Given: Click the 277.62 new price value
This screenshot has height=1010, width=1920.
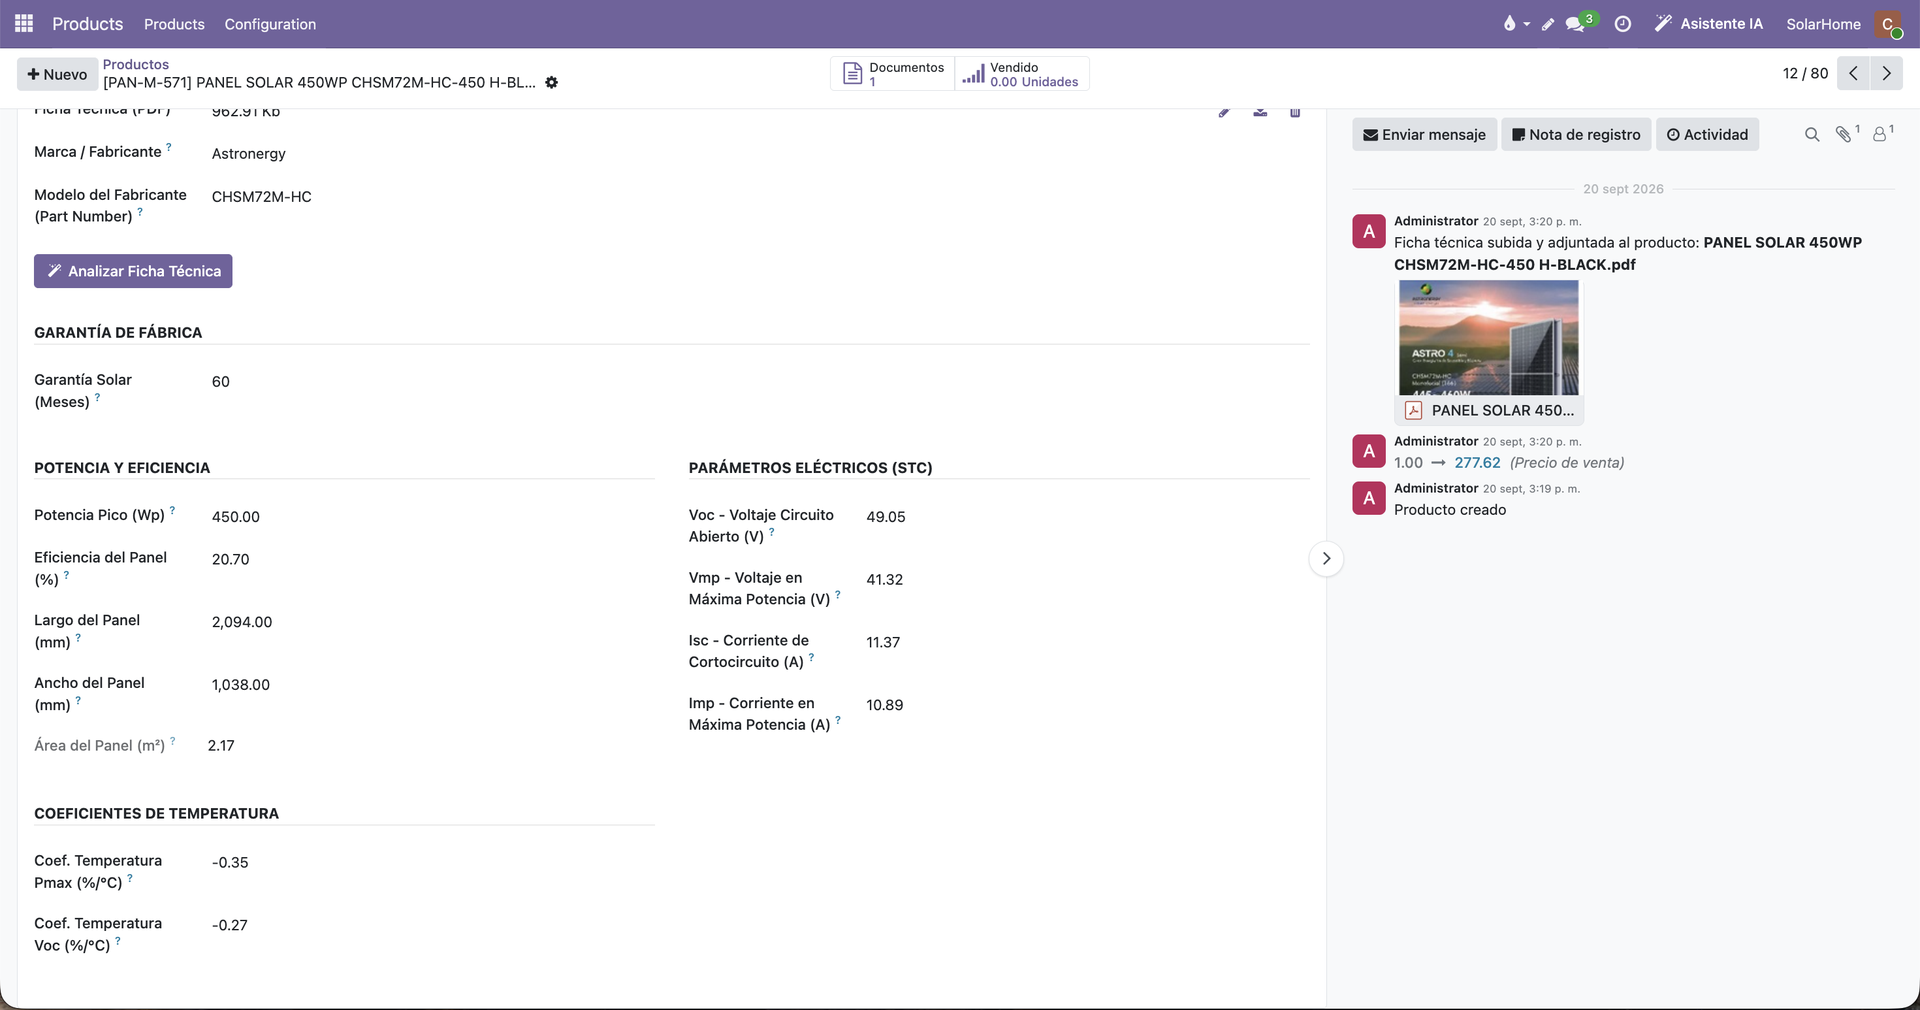Looking at the screenshot, I should click(x=1477, y=462).
